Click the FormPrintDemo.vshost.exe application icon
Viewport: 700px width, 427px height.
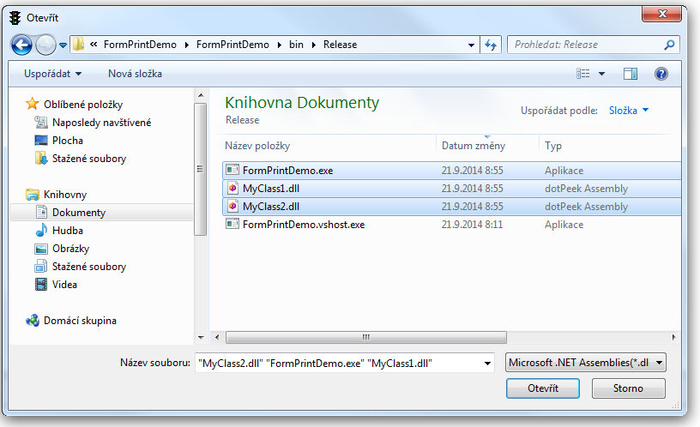tap(232, 223)
